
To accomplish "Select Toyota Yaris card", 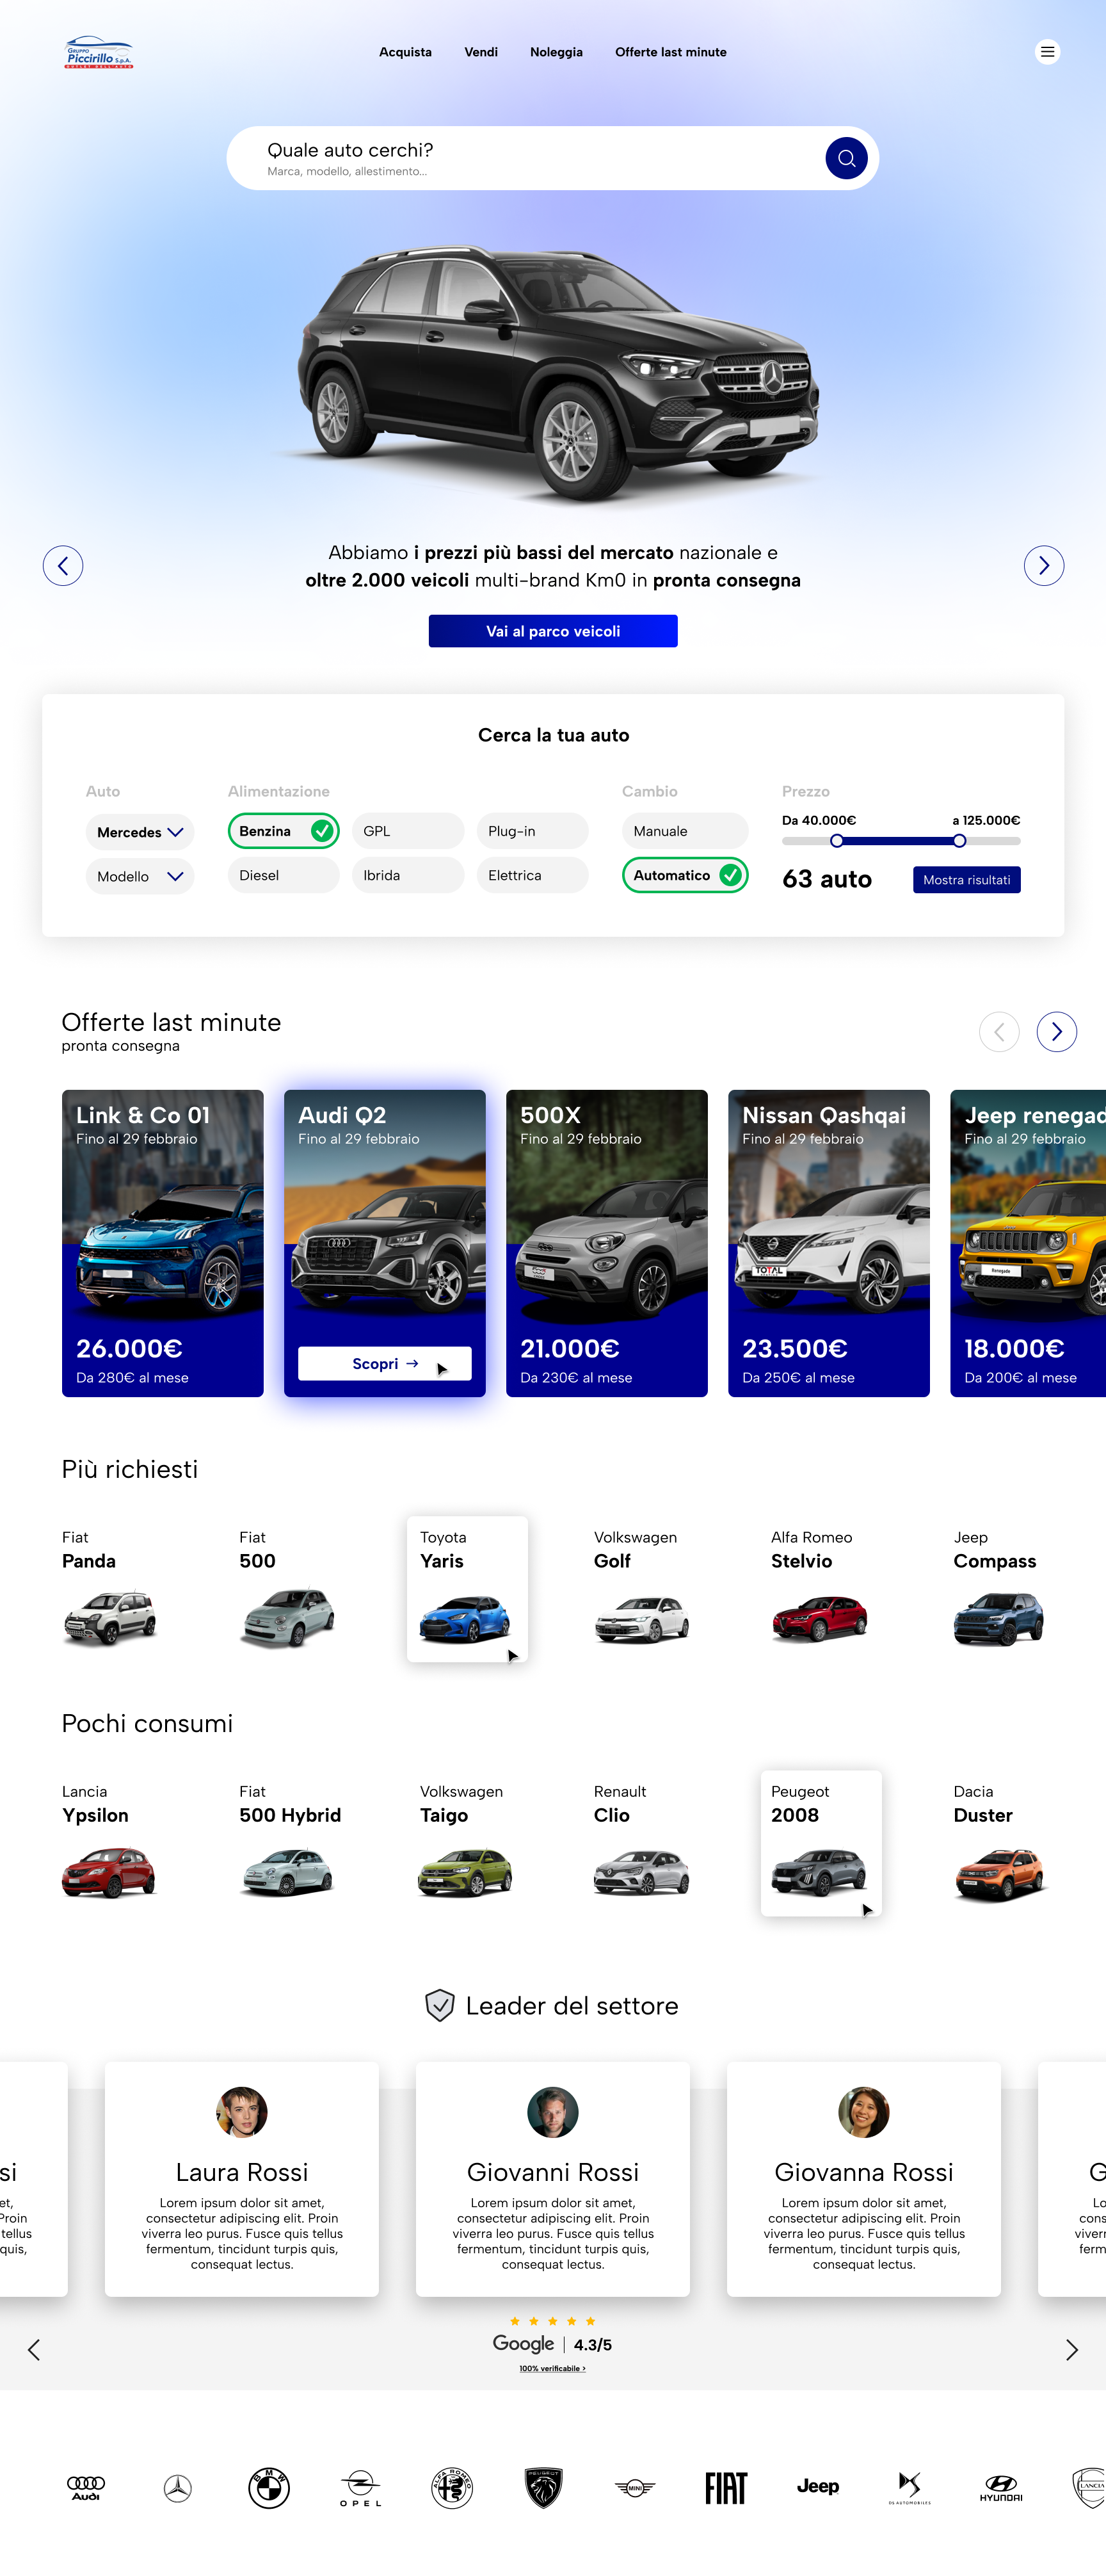I will coord(467,1589).
